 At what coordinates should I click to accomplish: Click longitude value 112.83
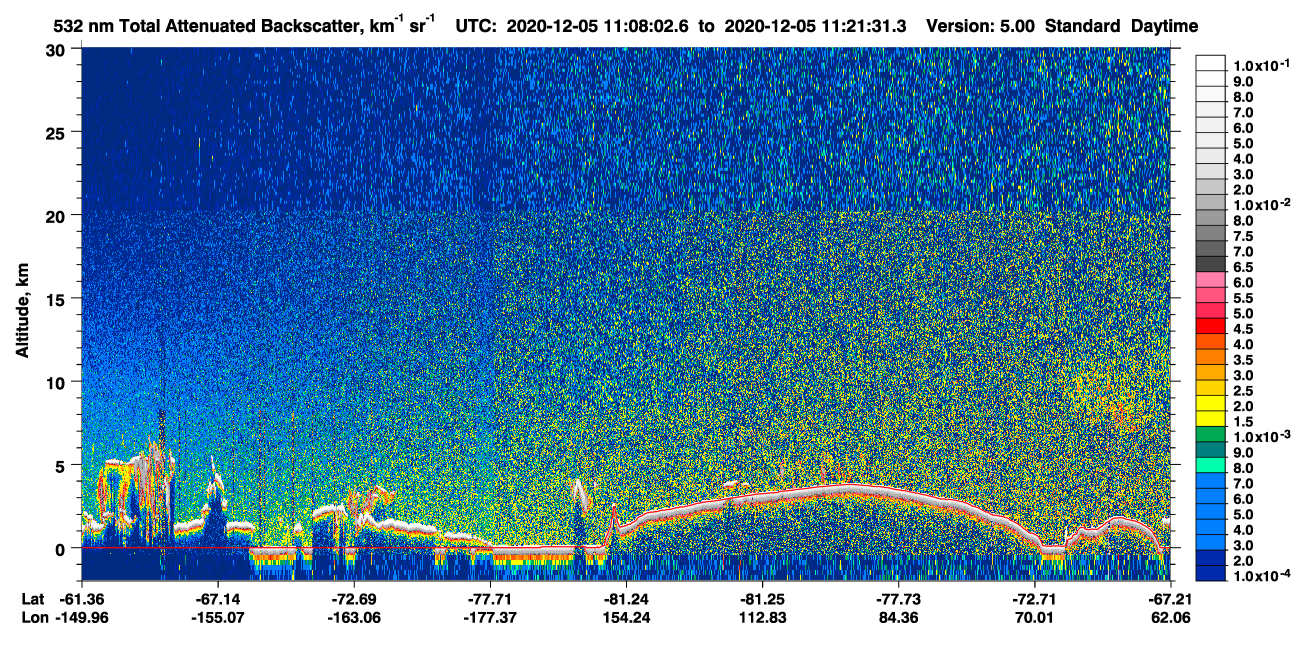762,617
